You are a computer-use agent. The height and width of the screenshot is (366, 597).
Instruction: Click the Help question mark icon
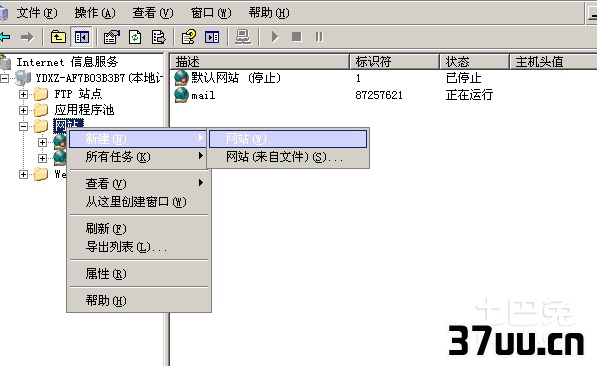pyautogui.click(x=188, y=37)
